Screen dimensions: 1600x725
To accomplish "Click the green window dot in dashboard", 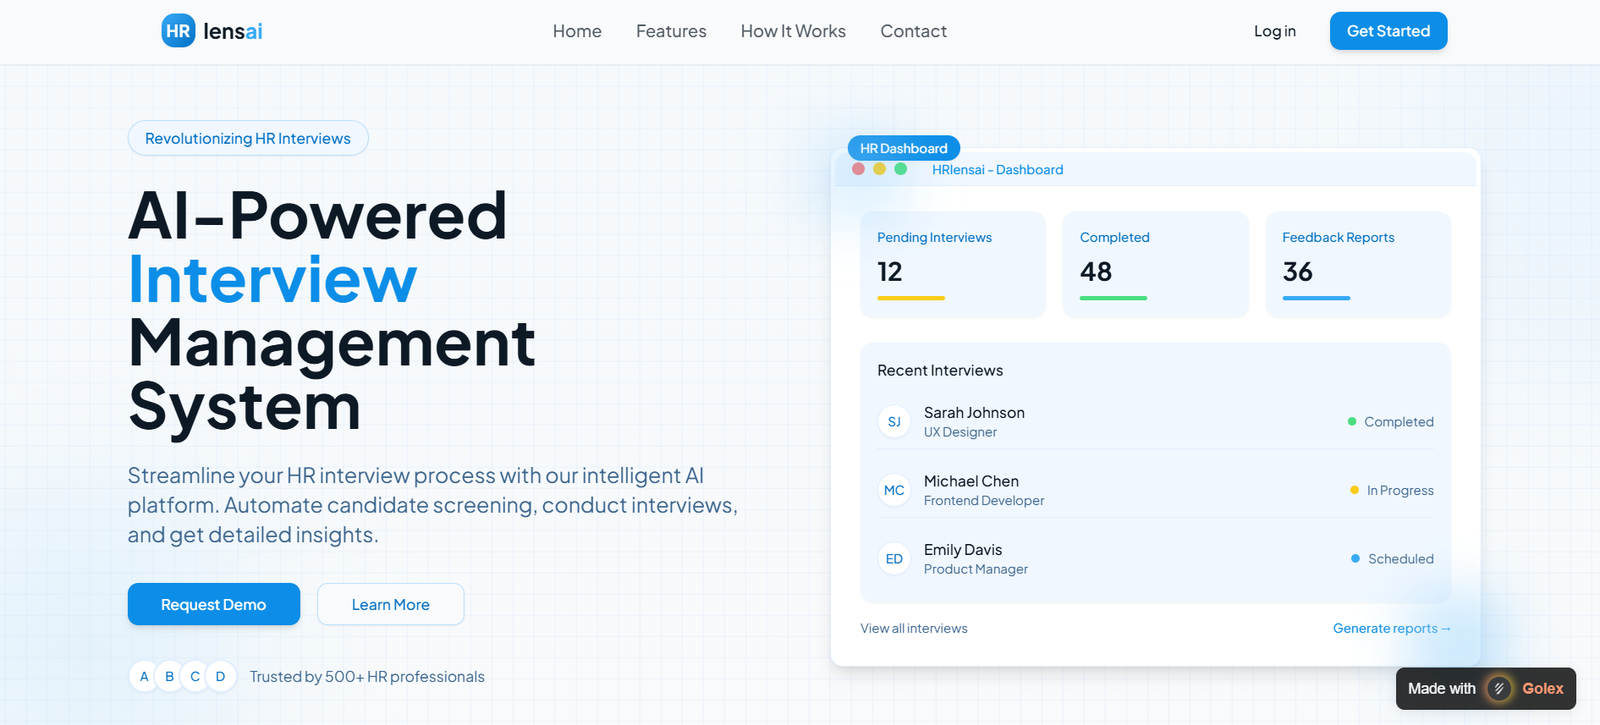I will pyautogui.click(x=901, y=169).
